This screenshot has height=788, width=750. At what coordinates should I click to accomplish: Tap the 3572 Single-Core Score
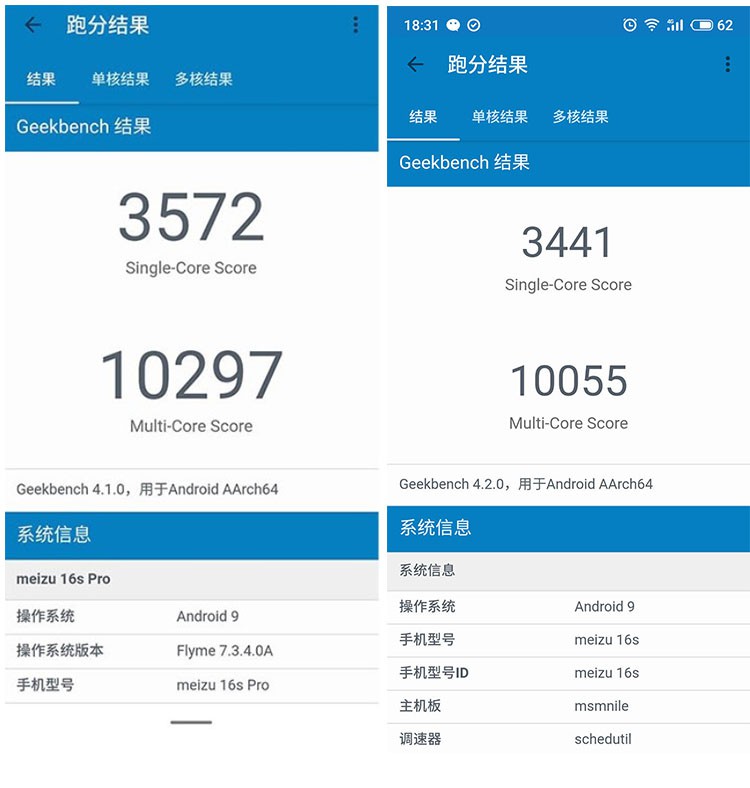(191, 218)
